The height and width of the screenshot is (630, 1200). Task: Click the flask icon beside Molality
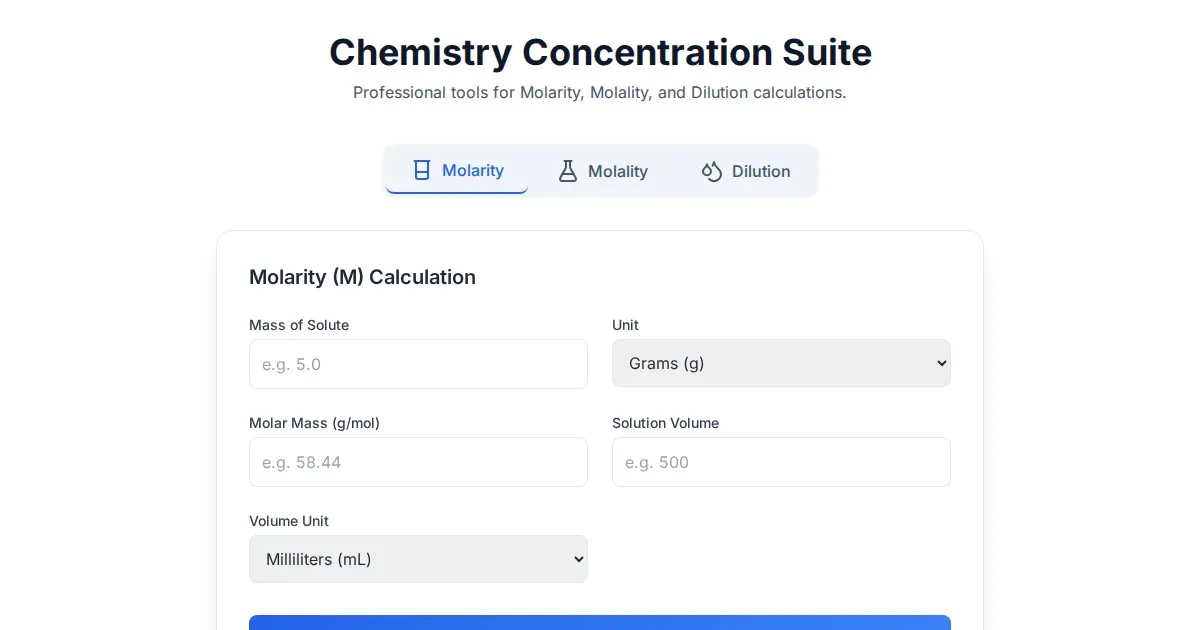(568, 171)
